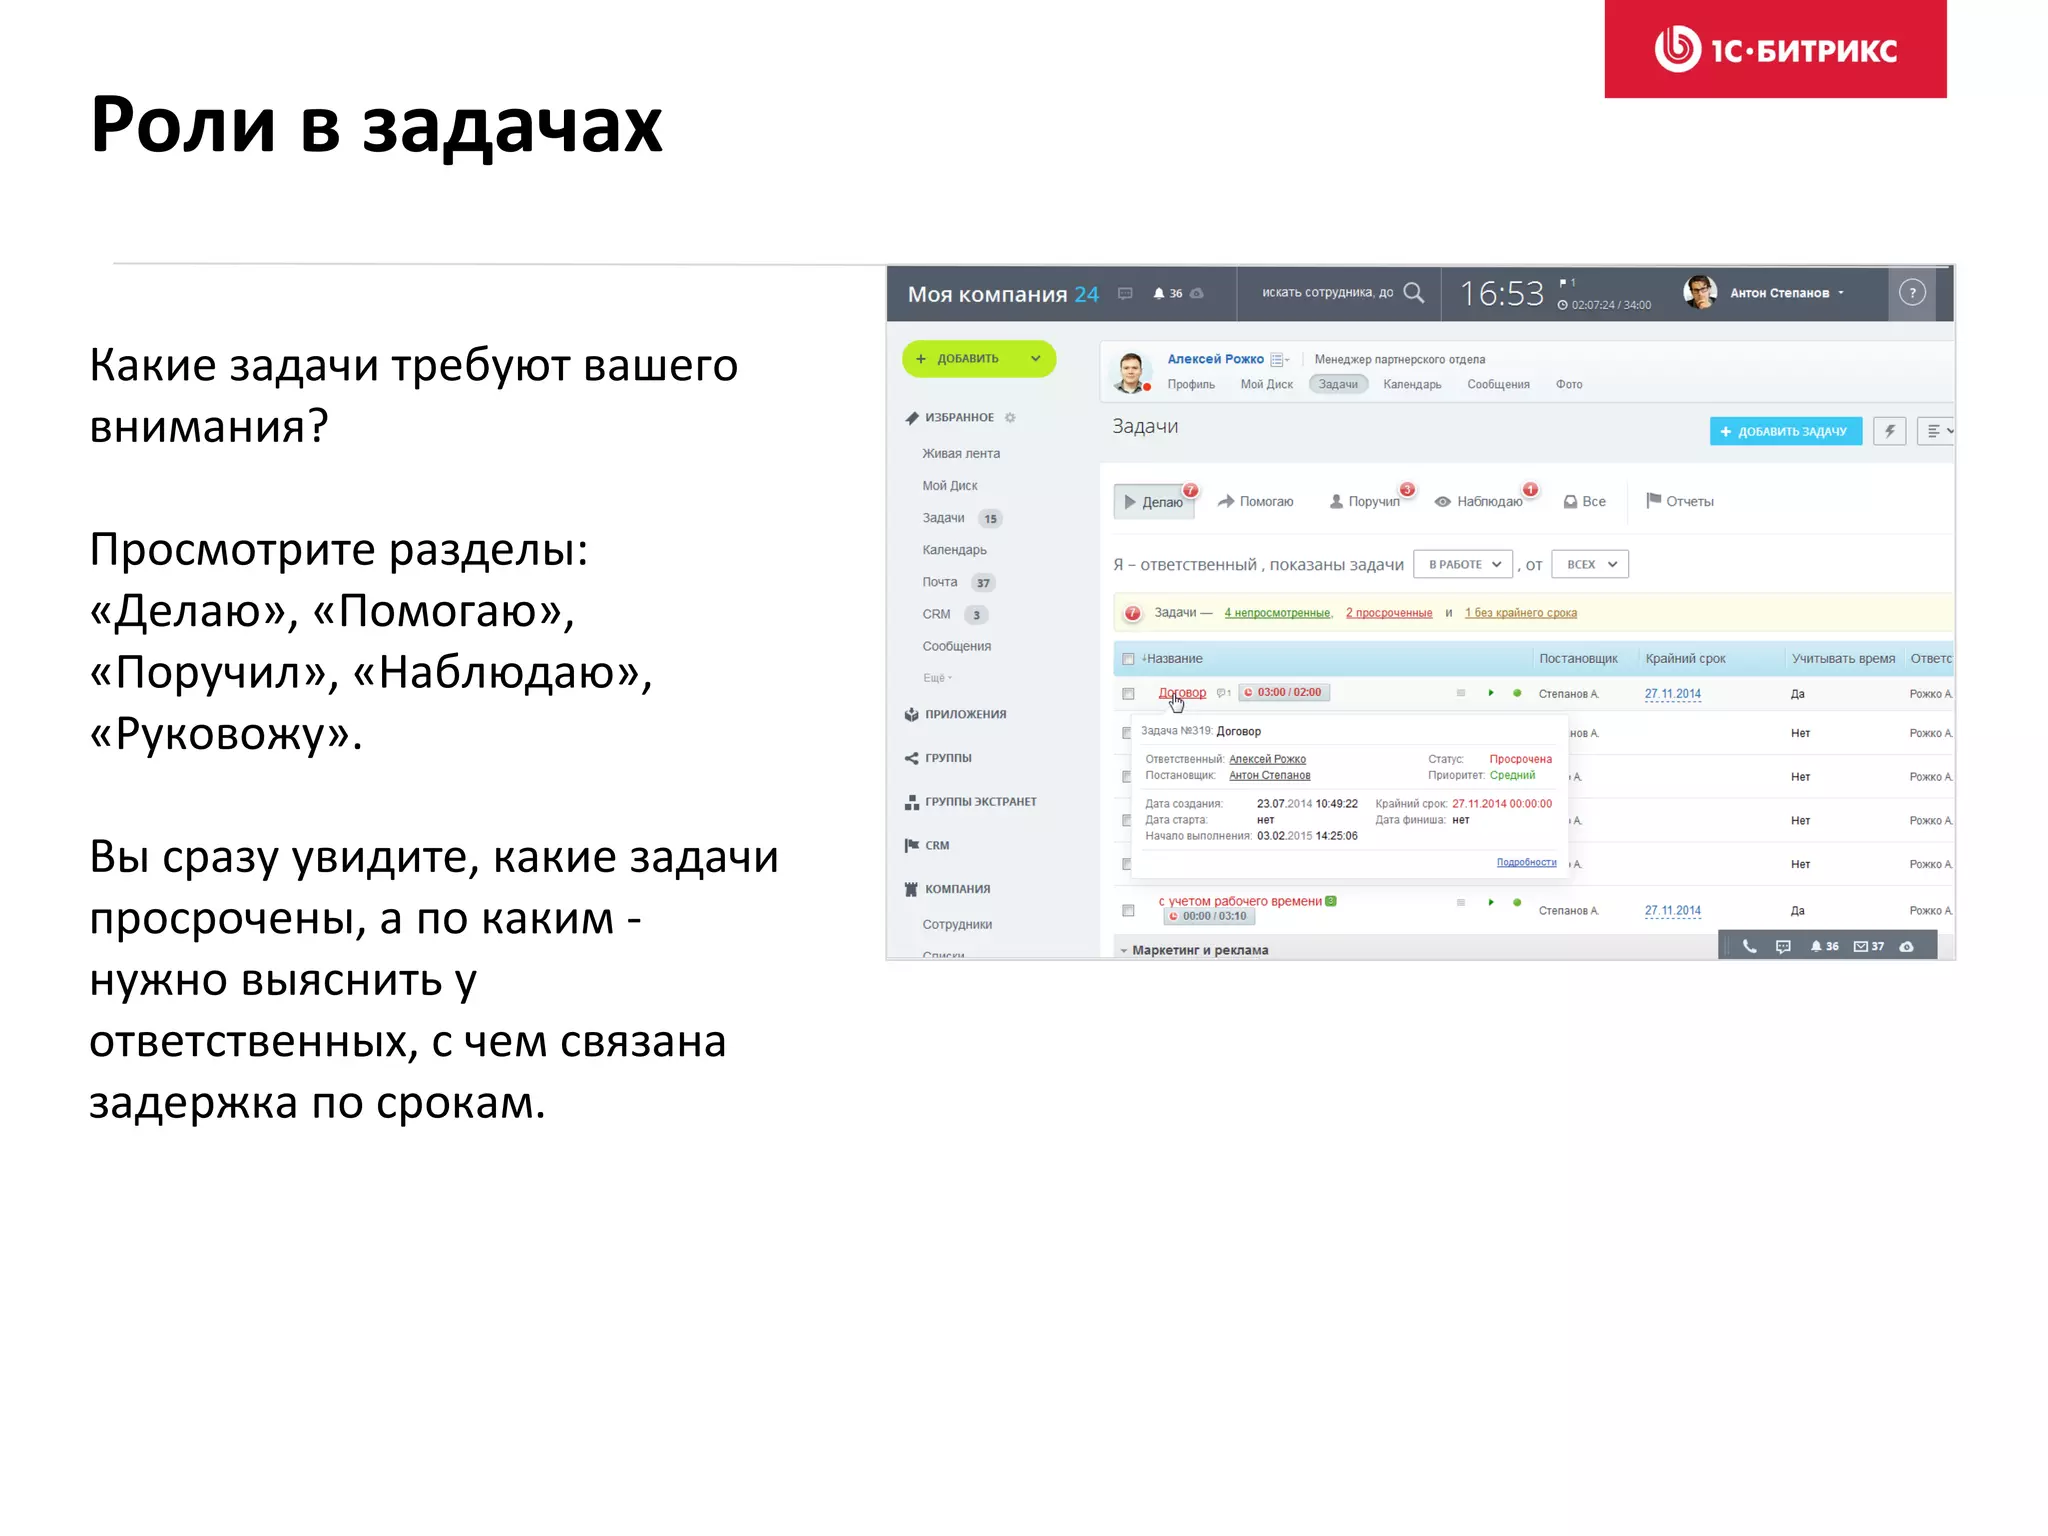Click the green status dot in Договор row
Image resolution: width=2048 pixels, height=1536 pixels.
[1517, 693]
